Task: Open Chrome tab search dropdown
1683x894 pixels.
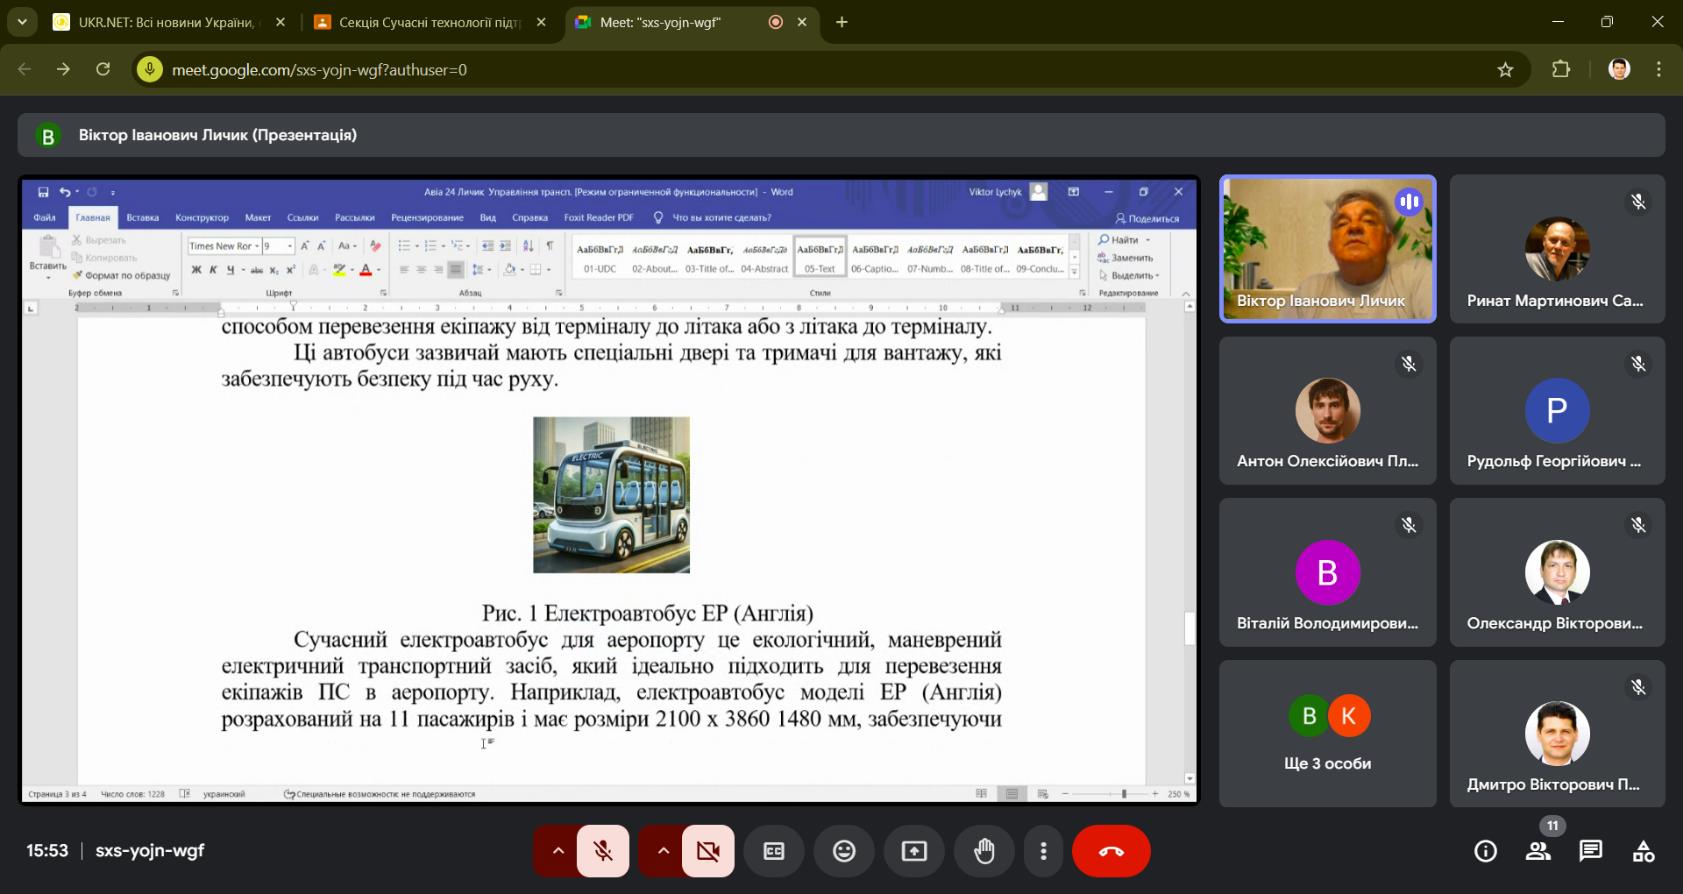Action: coord(22,22)
